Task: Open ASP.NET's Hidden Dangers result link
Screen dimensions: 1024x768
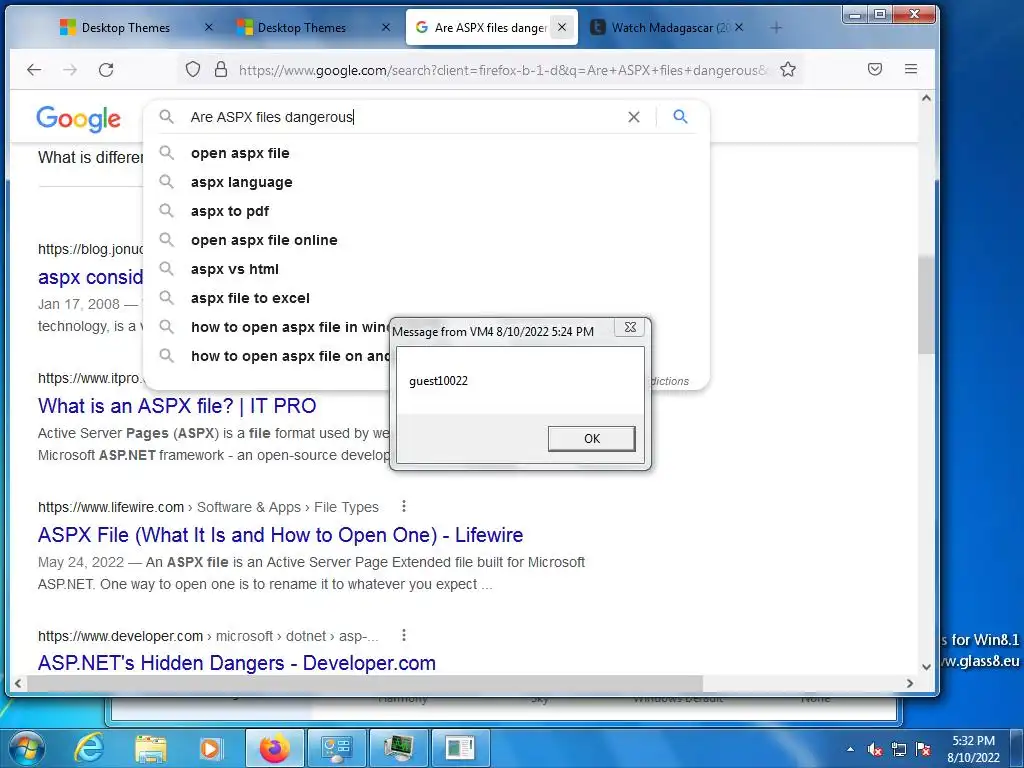Action: point(236,663)
